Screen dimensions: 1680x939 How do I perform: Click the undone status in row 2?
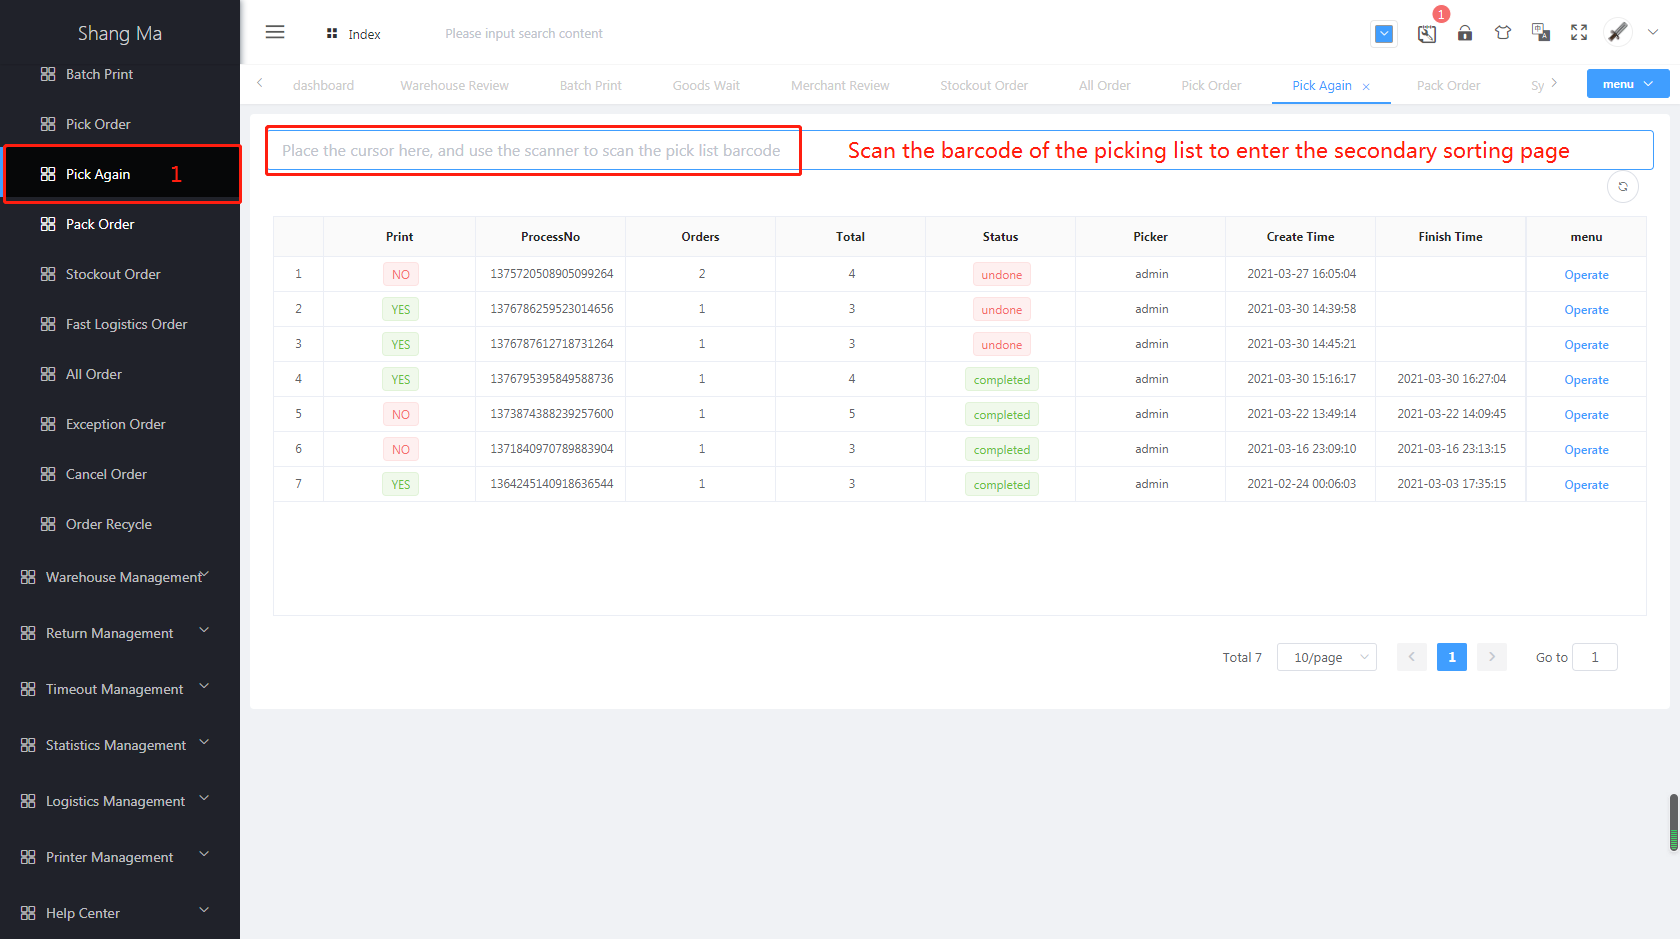point(1001,310)
